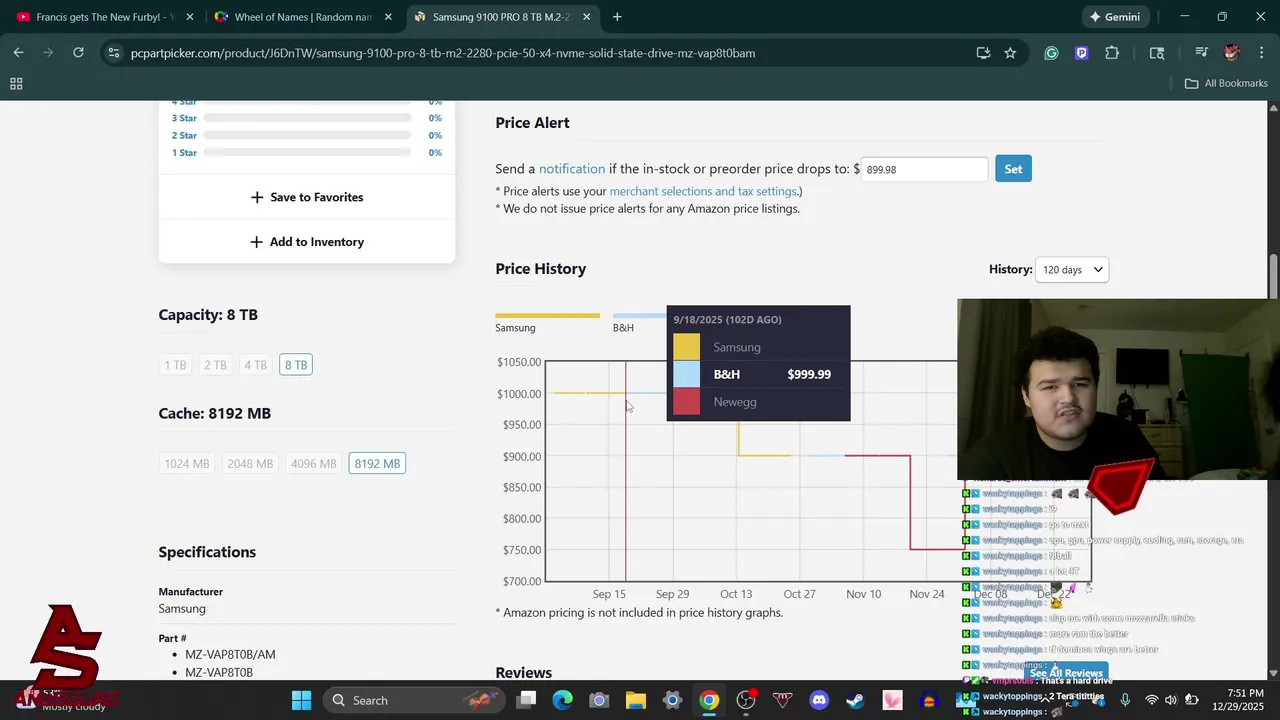Close the Wheel of Names tab
The width and height of the screenshot is (1280, 720).
(x=388, y=17)
